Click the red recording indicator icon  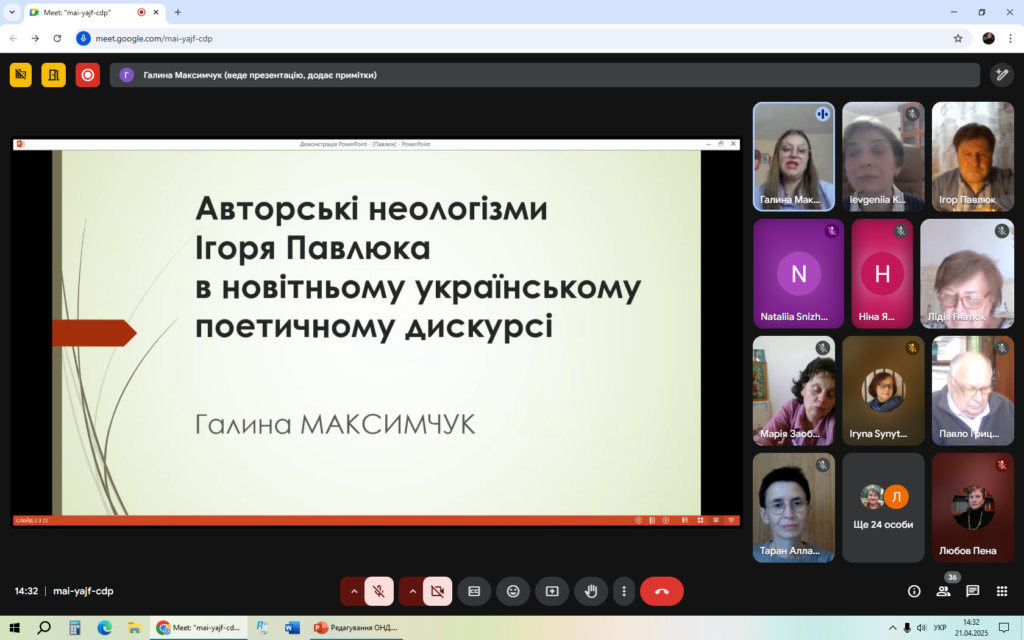click(x=88, y=75)
